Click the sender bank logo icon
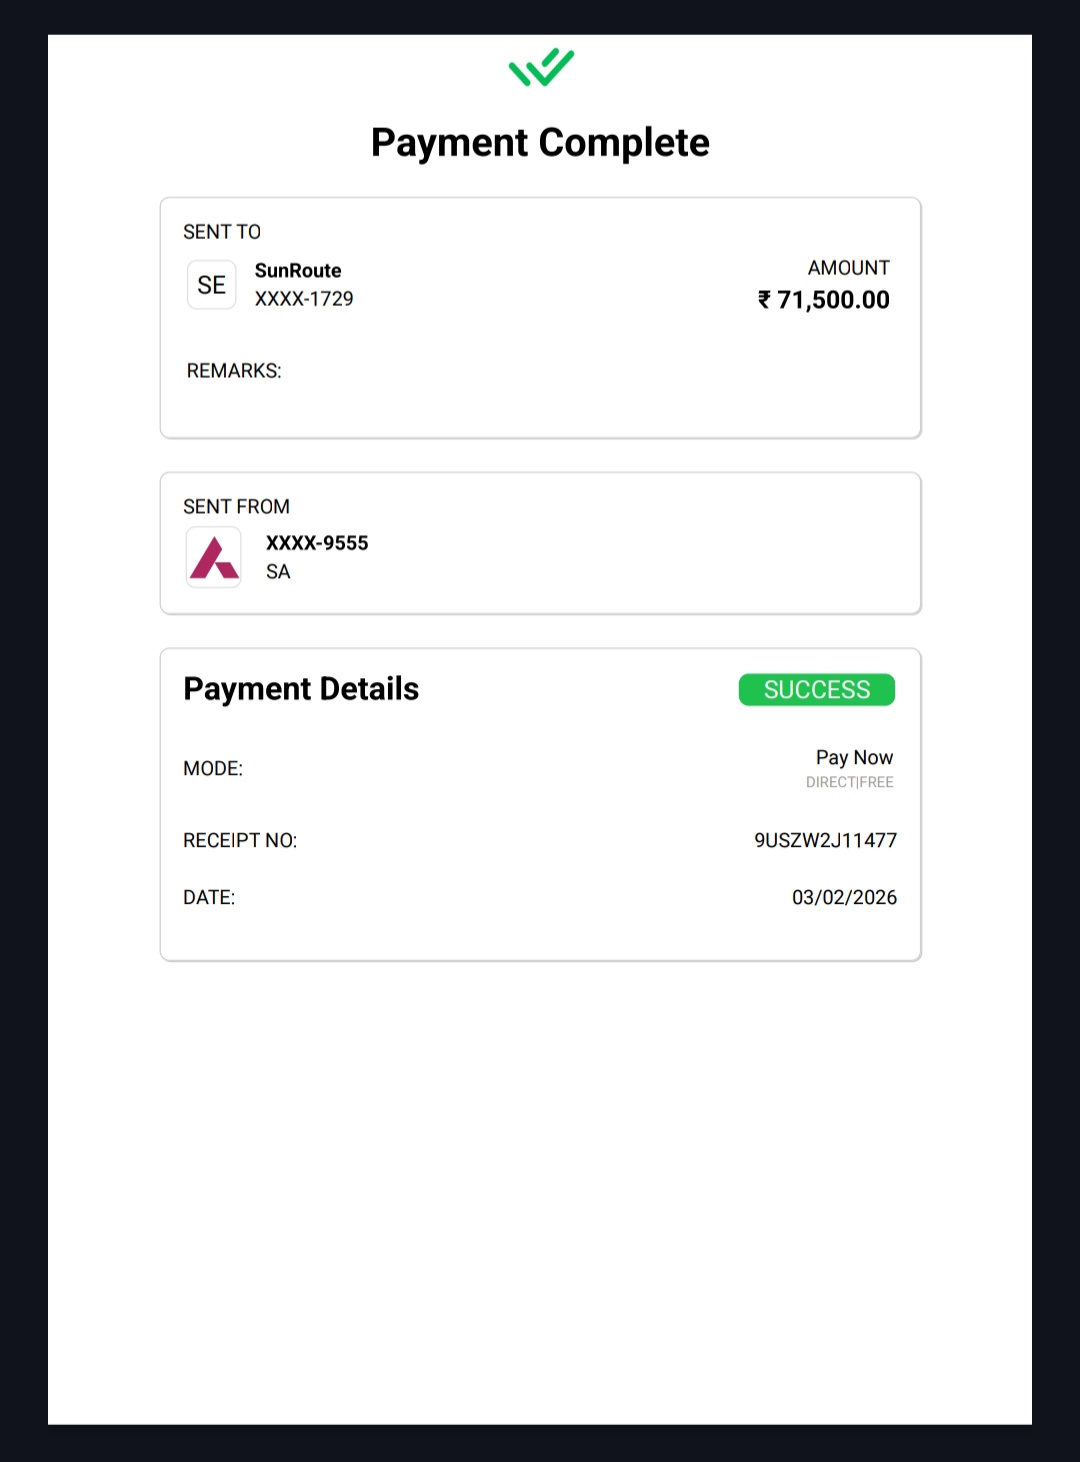The width and height of the screenshot is (1080, 1462). coord(214,557)
